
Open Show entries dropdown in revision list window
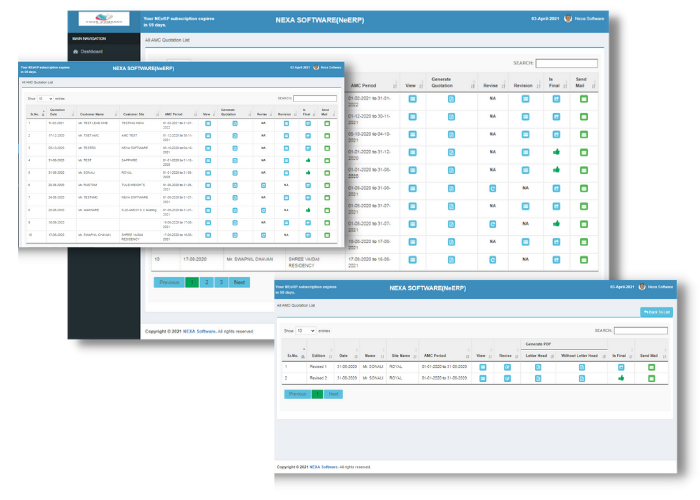pos(306,330)
